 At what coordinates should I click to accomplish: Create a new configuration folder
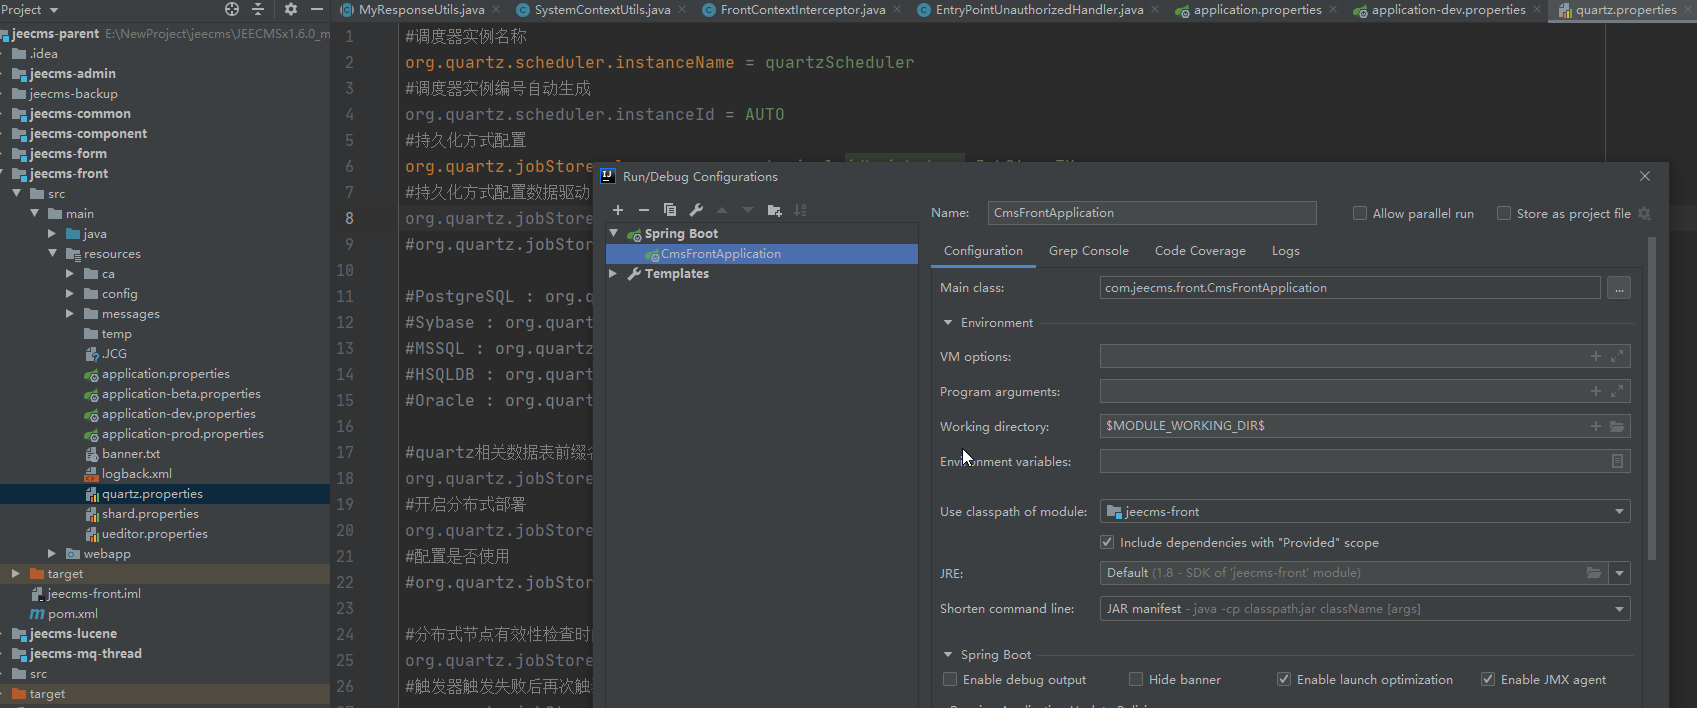click(774, 210)
